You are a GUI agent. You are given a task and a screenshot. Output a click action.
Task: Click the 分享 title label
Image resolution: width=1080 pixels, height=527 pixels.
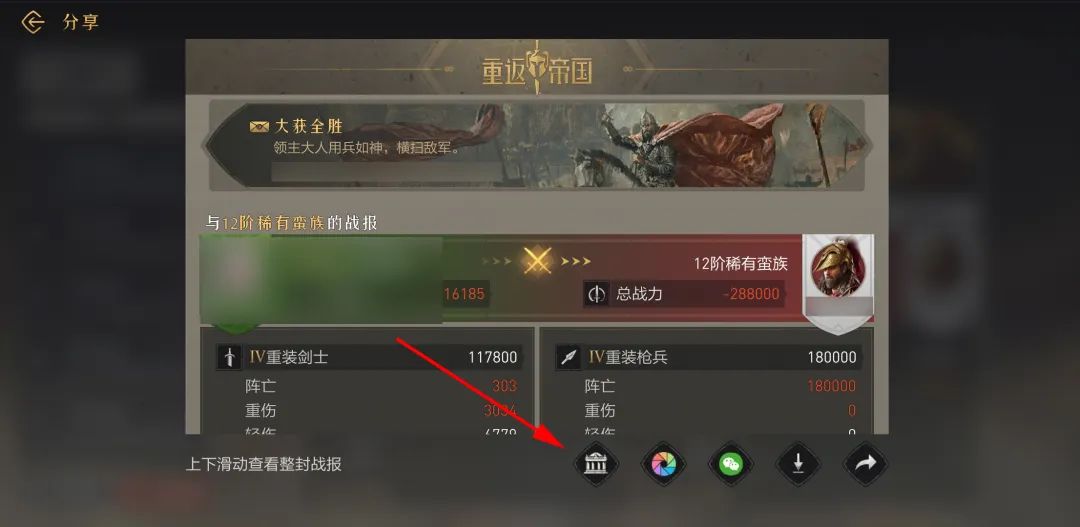tap(81, 22)
